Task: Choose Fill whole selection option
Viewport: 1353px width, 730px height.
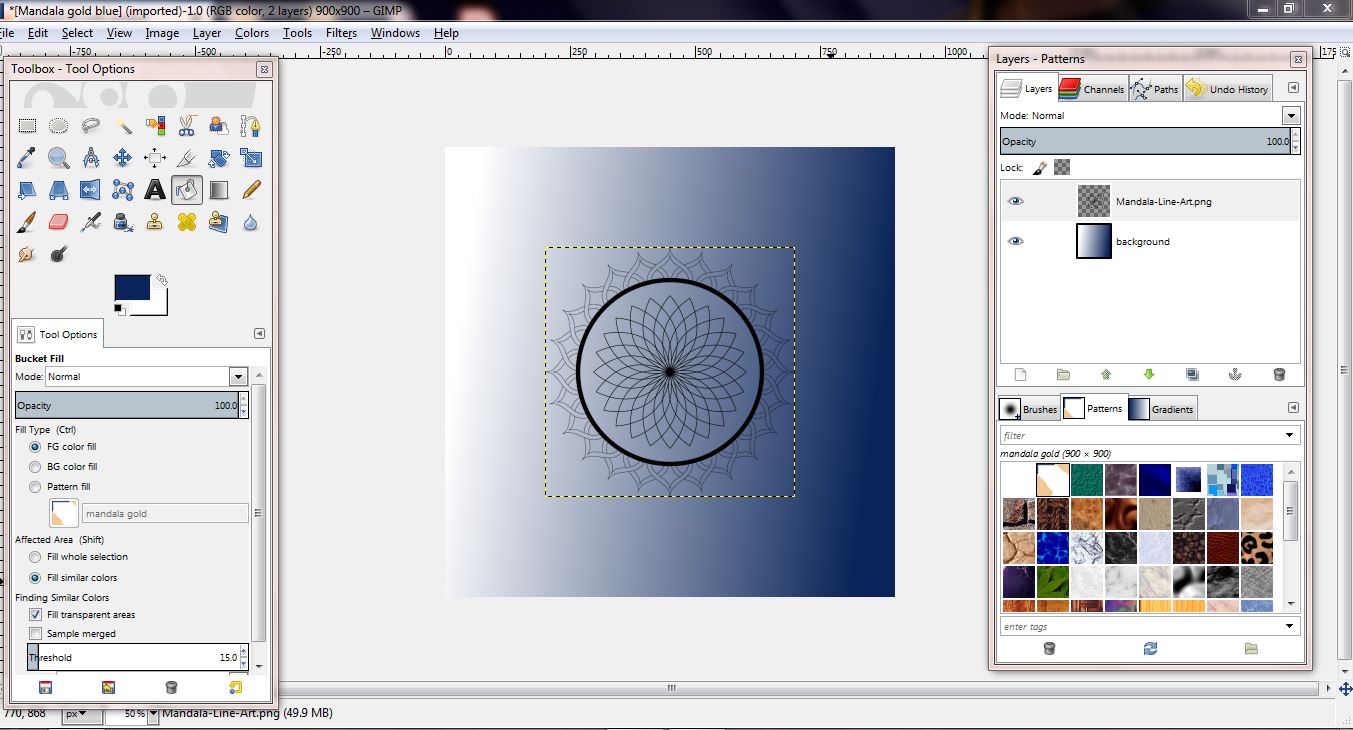Action: tap(36, 557)
